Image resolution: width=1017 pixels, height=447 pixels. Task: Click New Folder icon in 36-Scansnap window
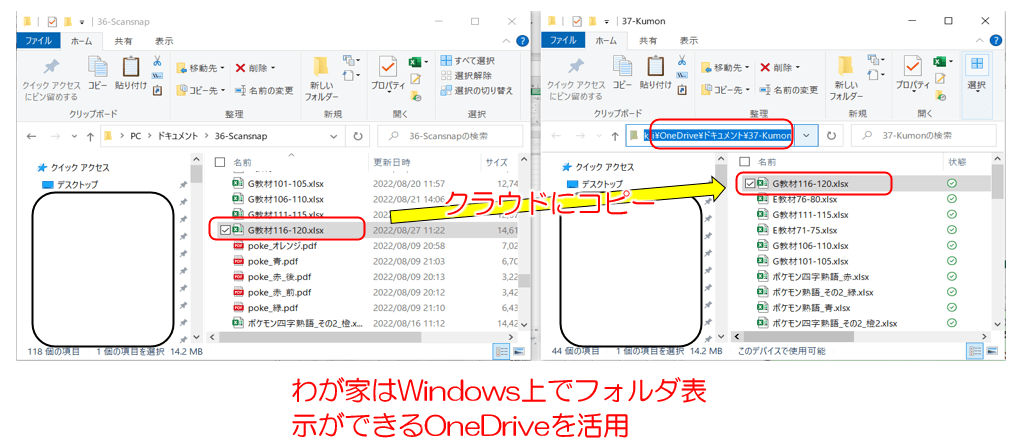pos(321,79)
